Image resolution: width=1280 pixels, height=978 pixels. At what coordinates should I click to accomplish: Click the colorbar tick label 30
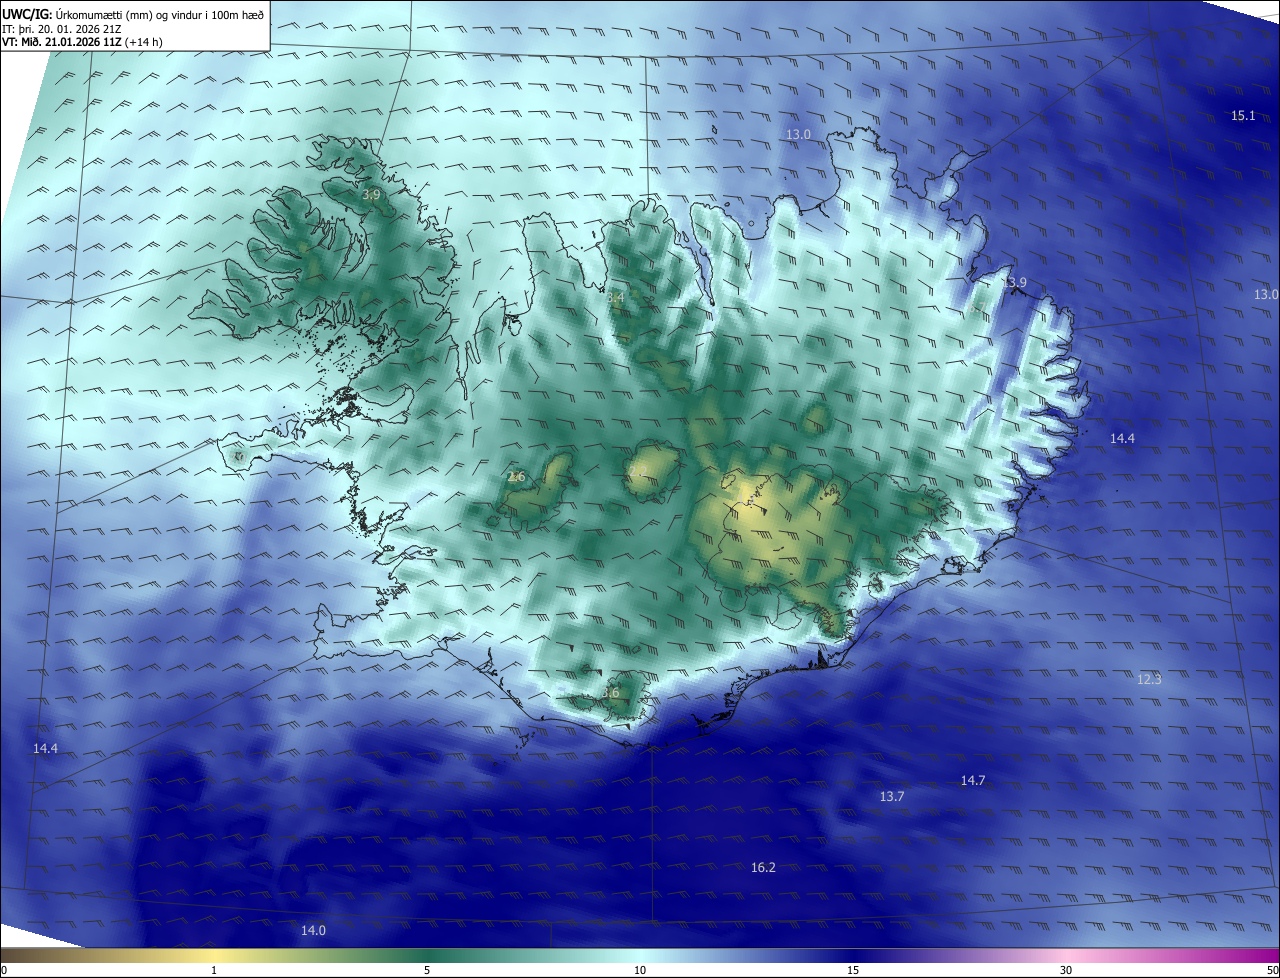pyautogui.click(x=1066, y=970)
